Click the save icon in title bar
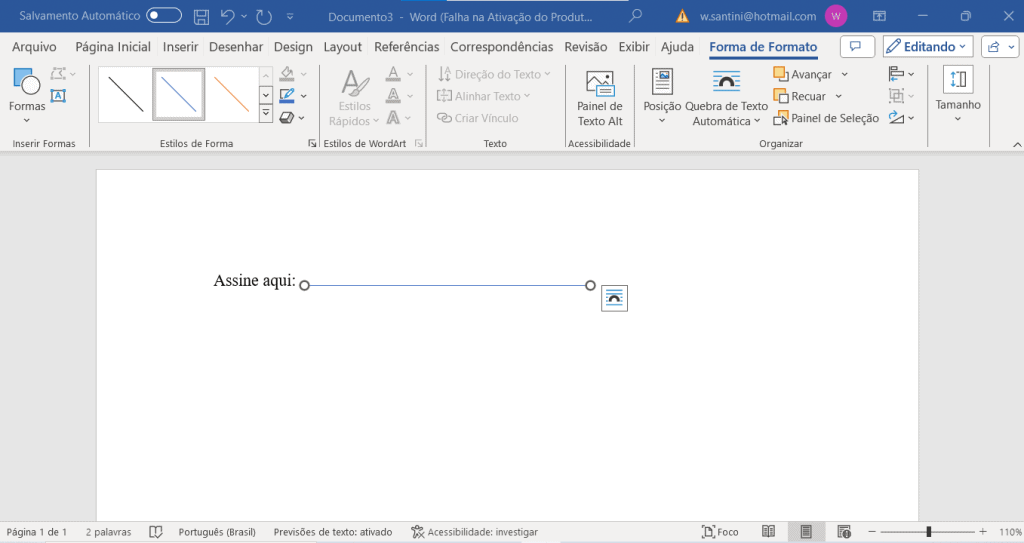Image resolution: width=1024 pixels, height=543 pixels. [201, 16]
